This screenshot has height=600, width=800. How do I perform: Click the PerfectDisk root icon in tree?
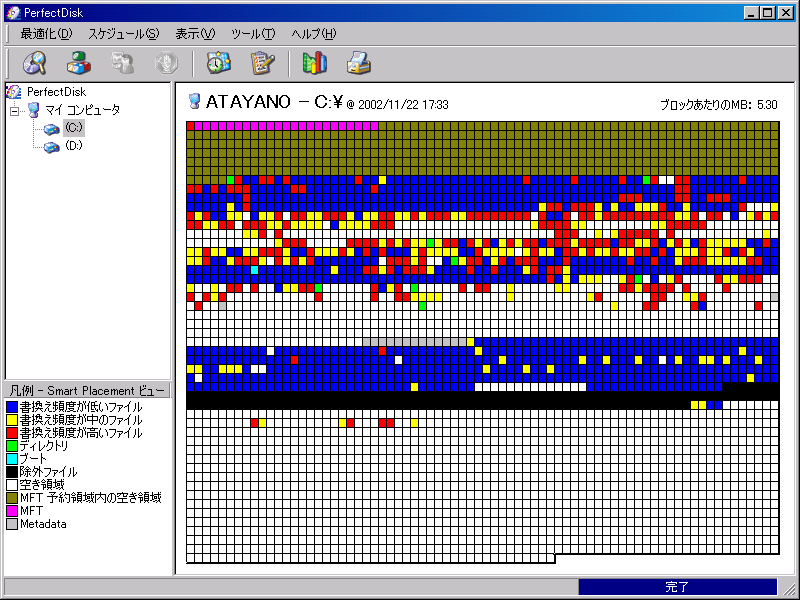tap(14, 92)
